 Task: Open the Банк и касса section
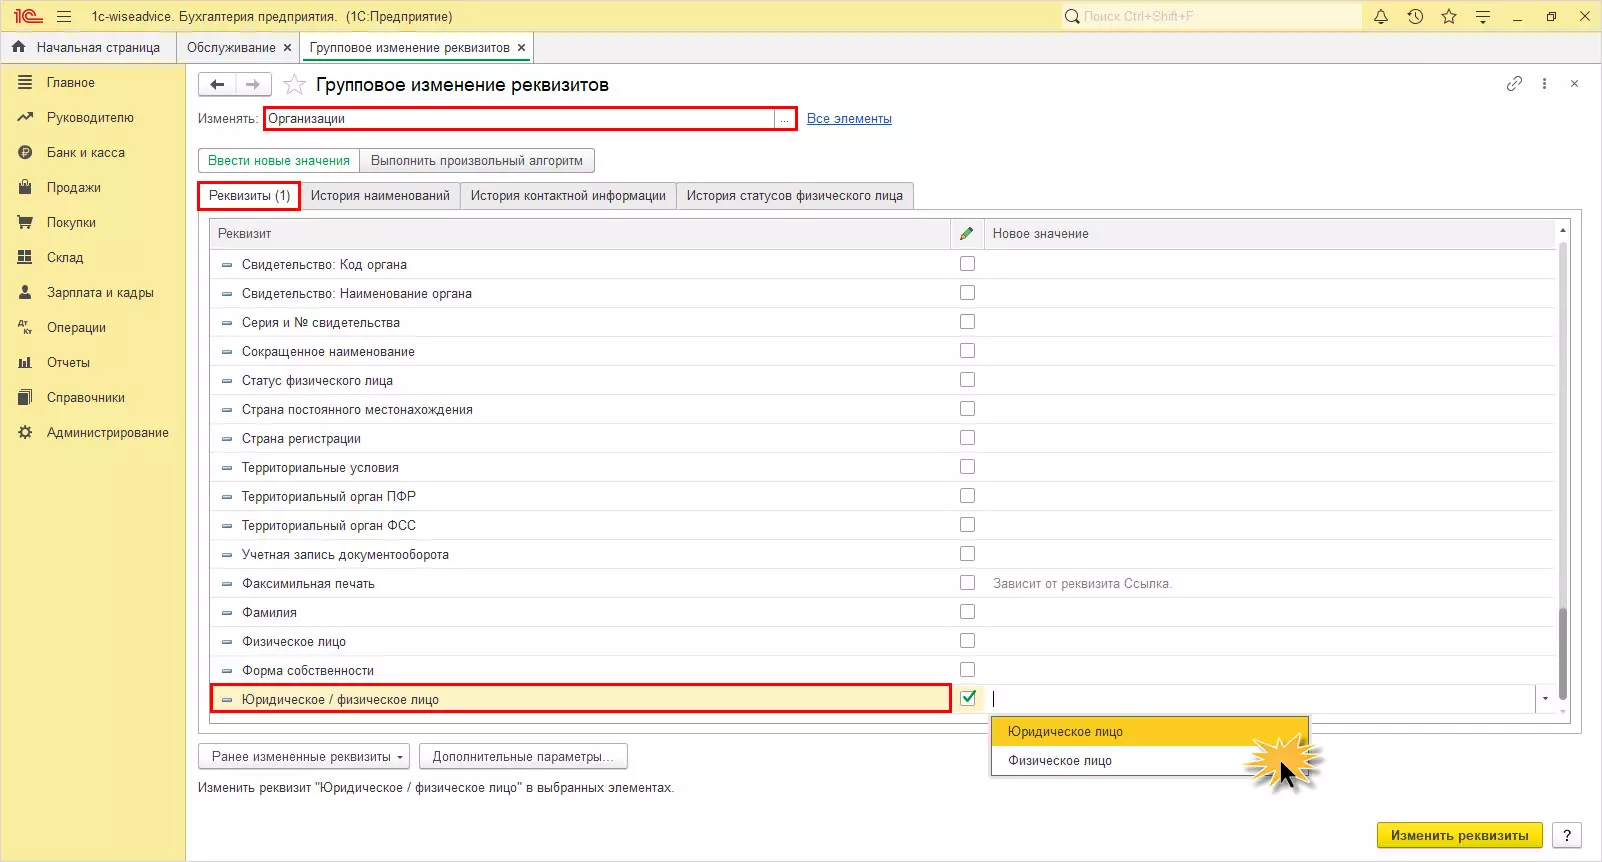pos(86,153)
